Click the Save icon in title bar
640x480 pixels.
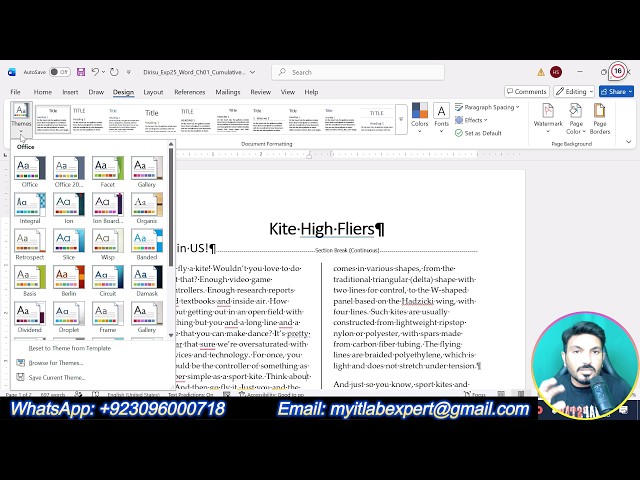tap(81, 72)
